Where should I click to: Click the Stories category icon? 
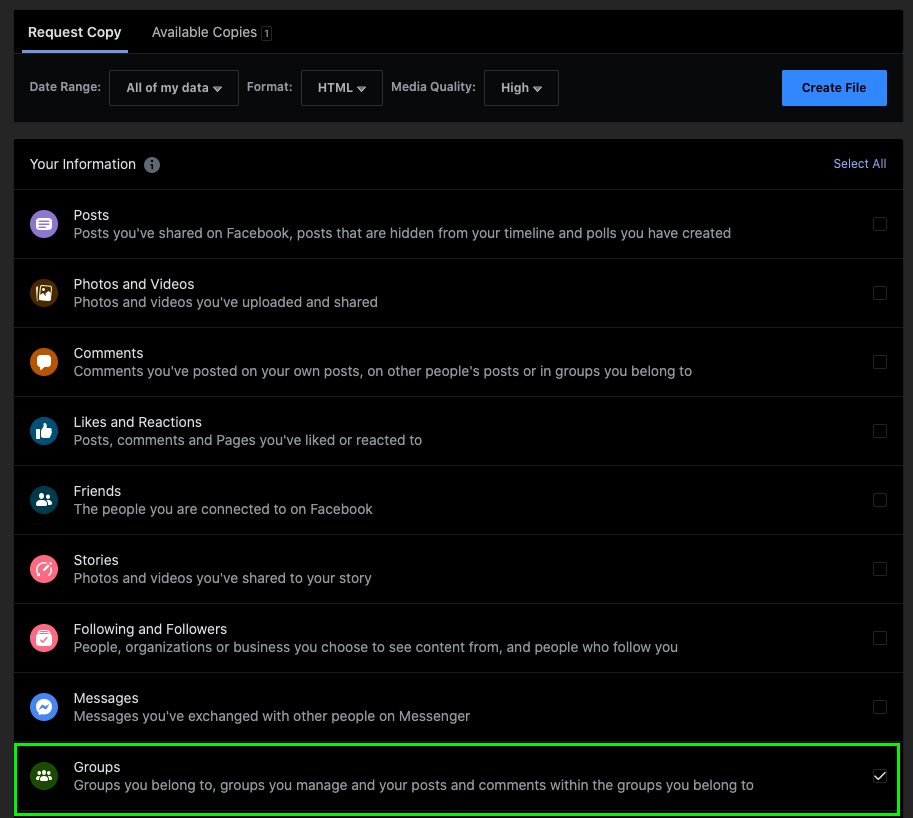pos(44,569)
